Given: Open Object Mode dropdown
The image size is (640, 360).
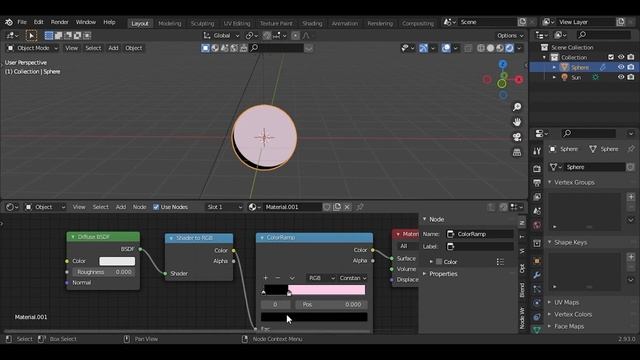Looking at the screenshot, I should pyautogui.click(x=33, y=48).
